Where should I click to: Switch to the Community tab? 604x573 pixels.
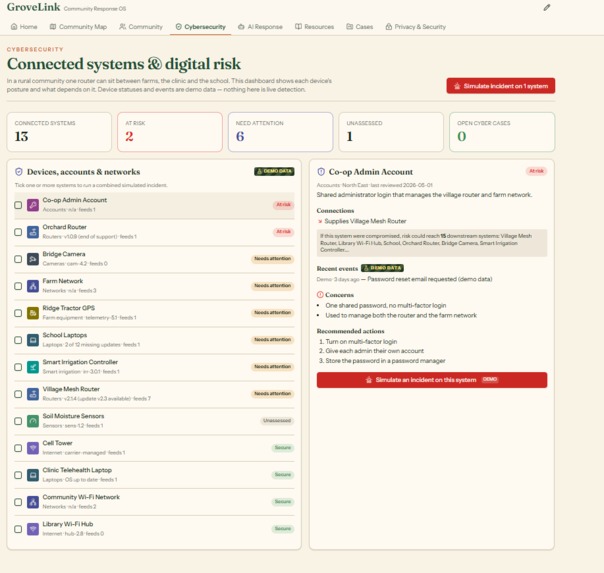[141, 27]
